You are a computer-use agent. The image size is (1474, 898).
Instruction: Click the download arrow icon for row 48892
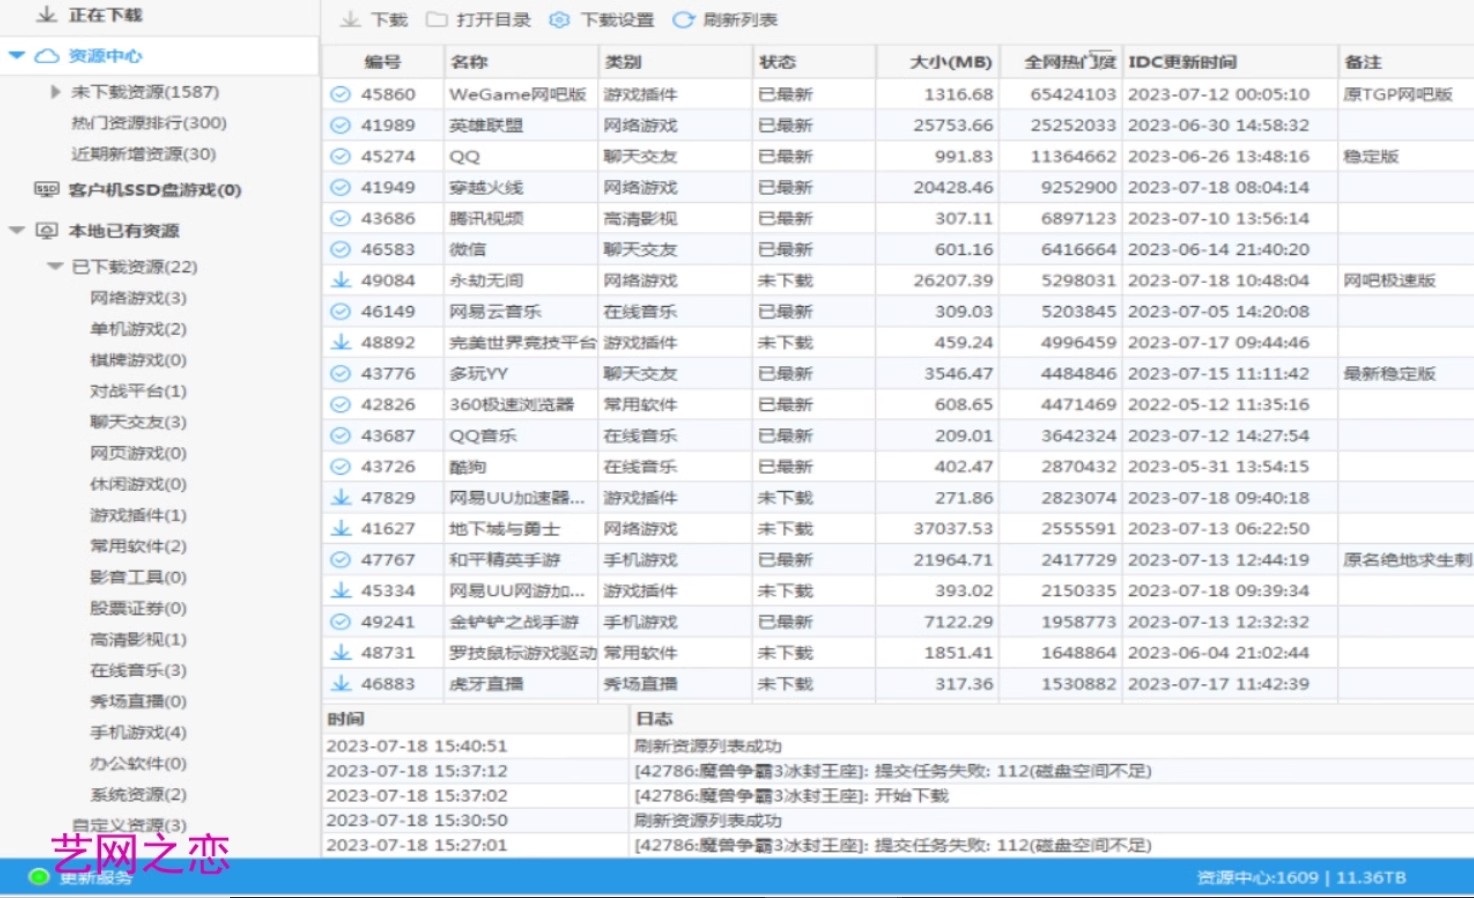[341, 342]
